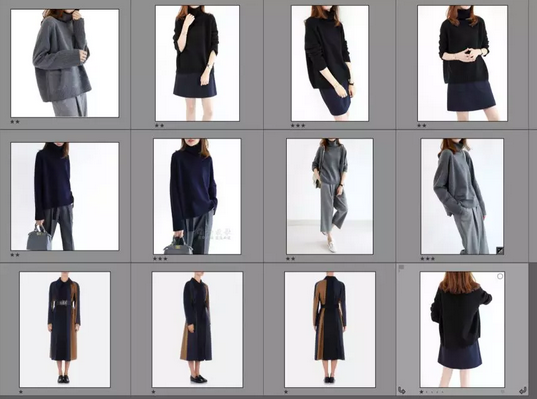Select the black sweater photo with hands clasped
Screen dimensions: 537x399
463,63
